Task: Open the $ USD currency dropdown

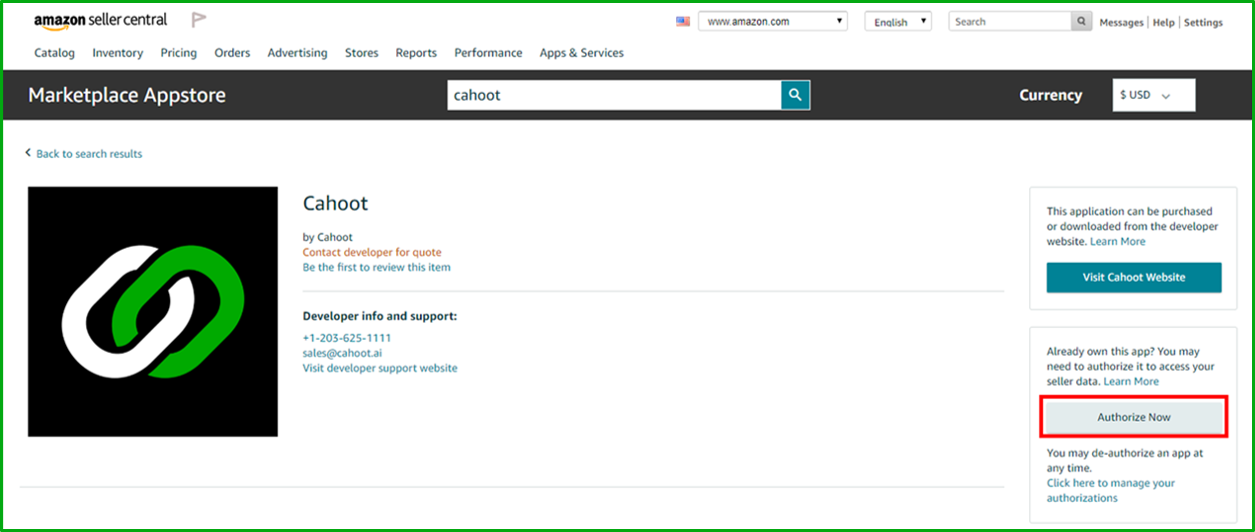Action: coord(1154,95)
